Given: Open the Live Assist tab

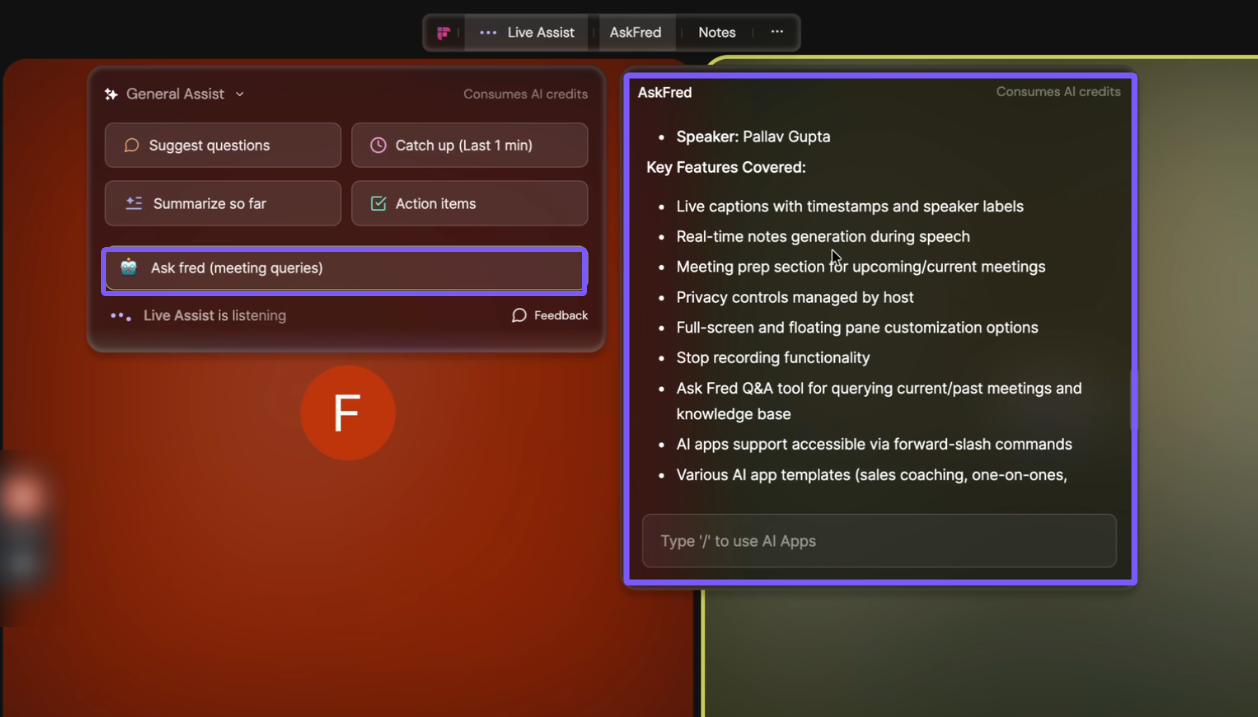Looking at the screenshot, I should (527, 33).
